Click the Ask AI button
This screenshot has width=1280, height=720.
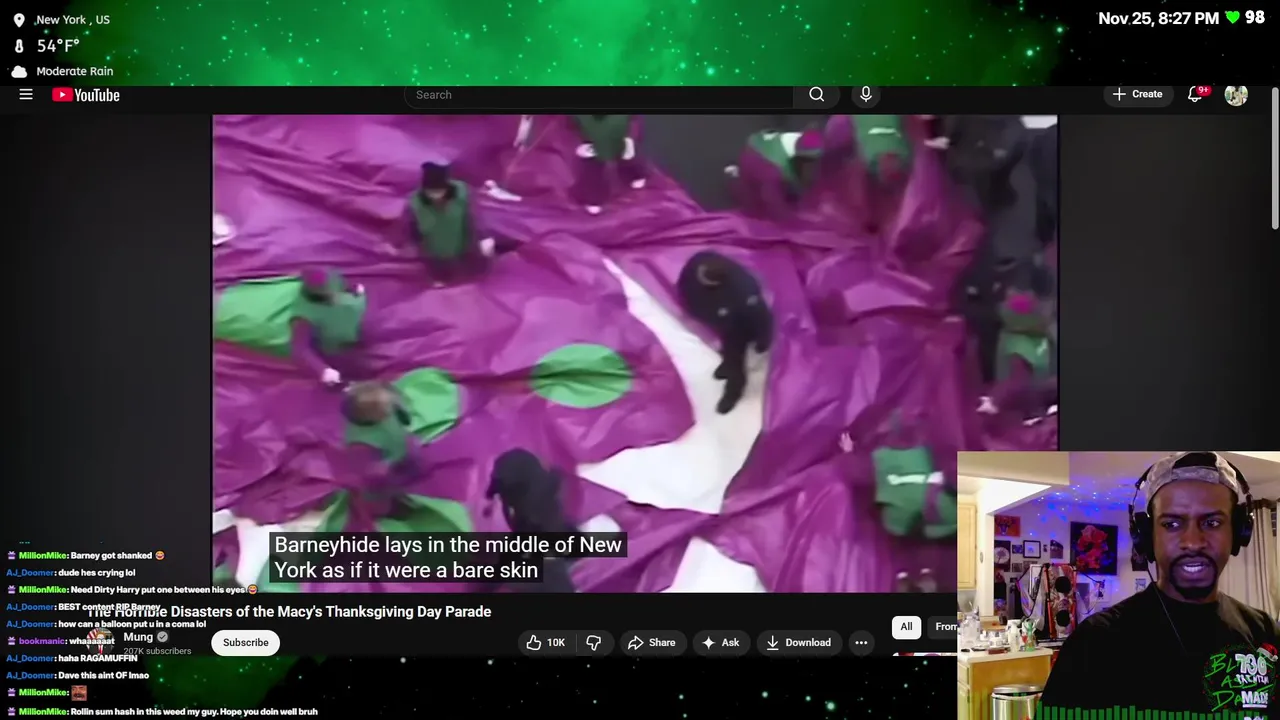[x=721, y=642]
